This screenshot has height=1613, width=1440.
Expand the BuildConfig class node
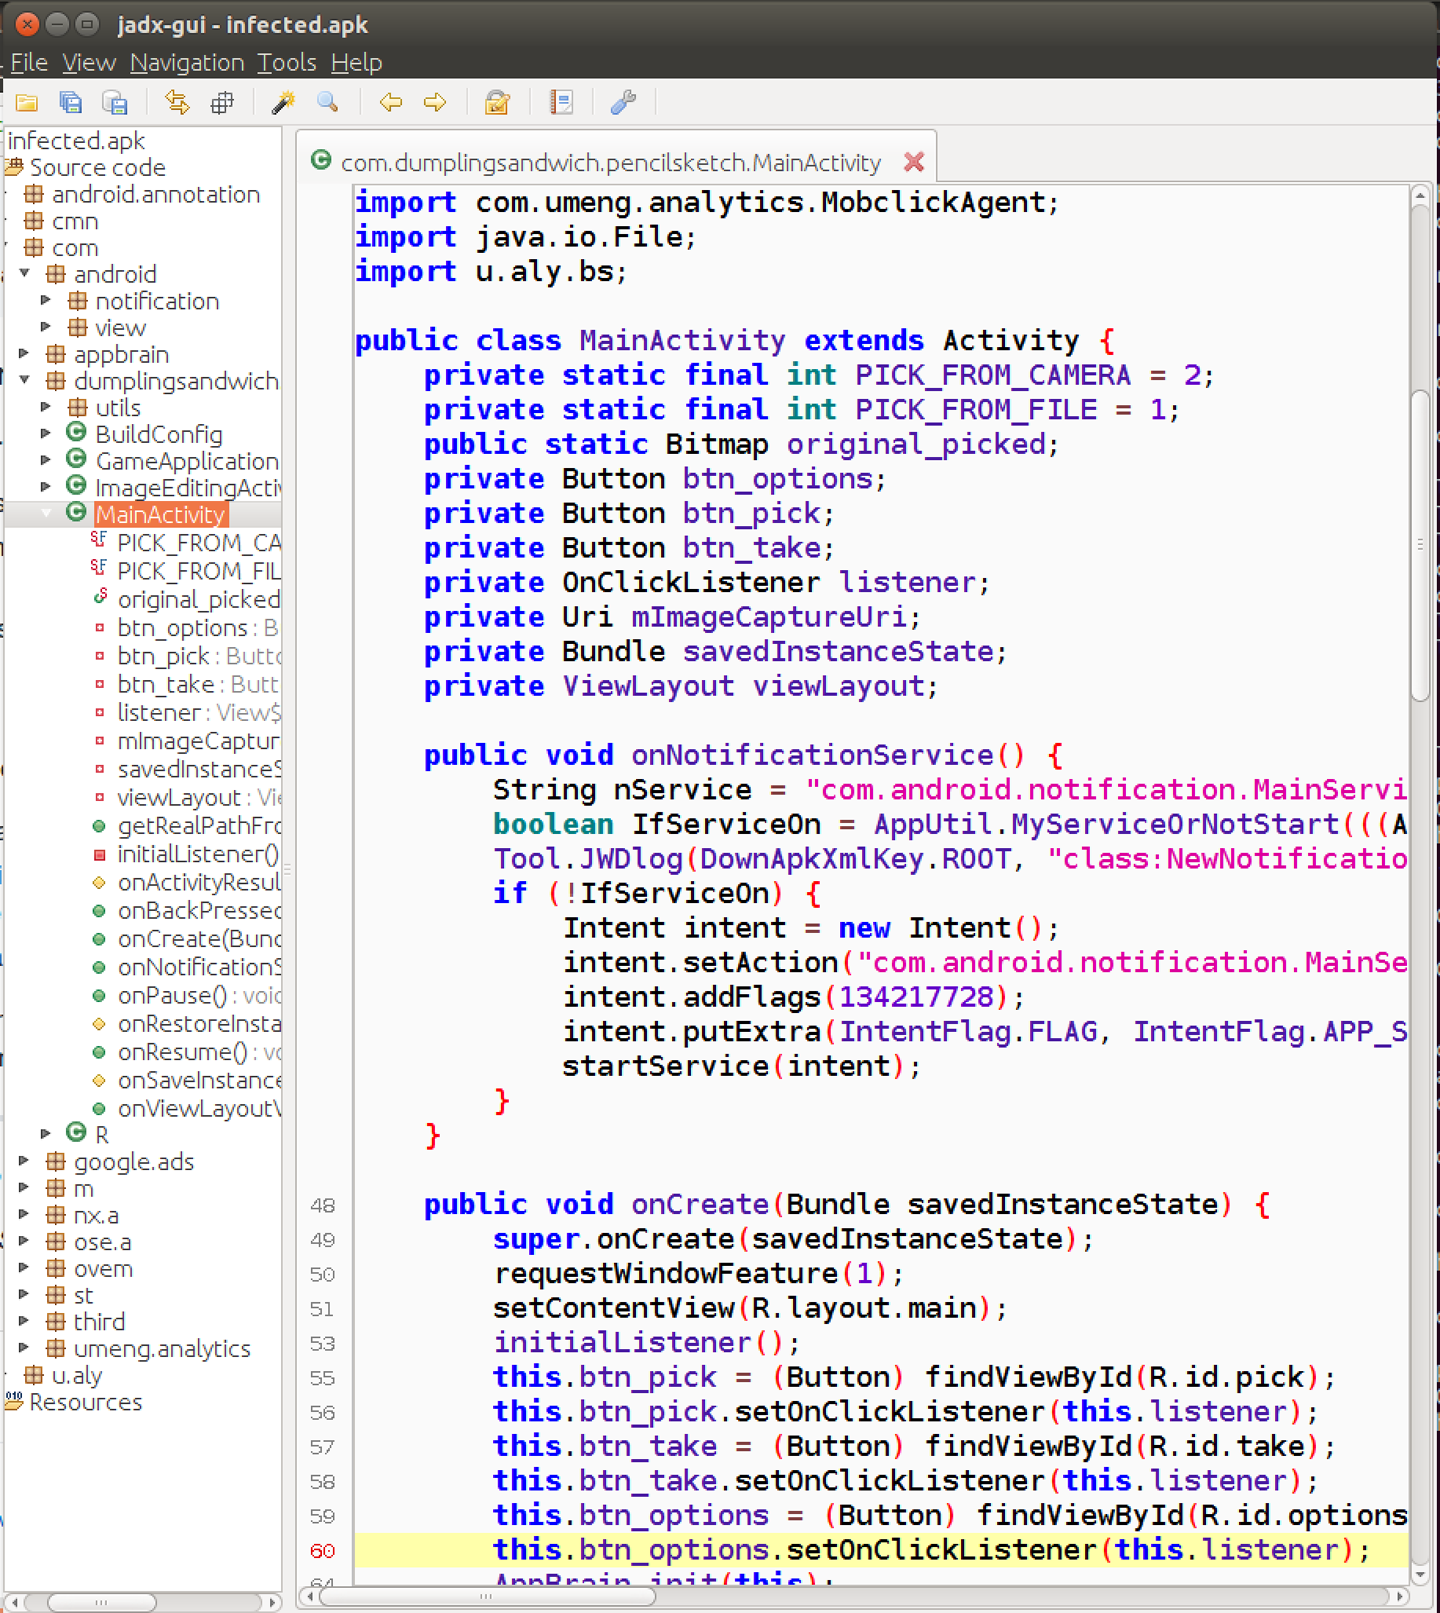[x=46, y=433]
